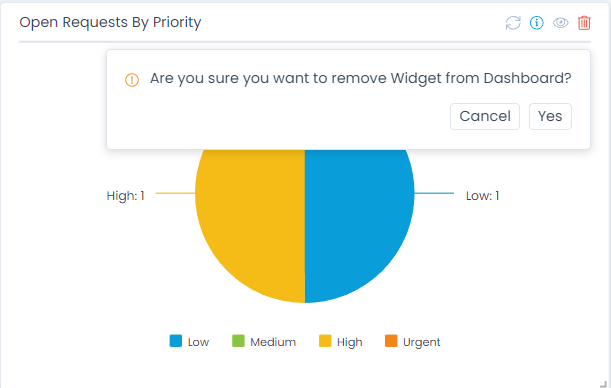Screen dimensions: 611x388
Task: Refresh the Open Requests By Priority widget
Action: [x=513, y=23]
